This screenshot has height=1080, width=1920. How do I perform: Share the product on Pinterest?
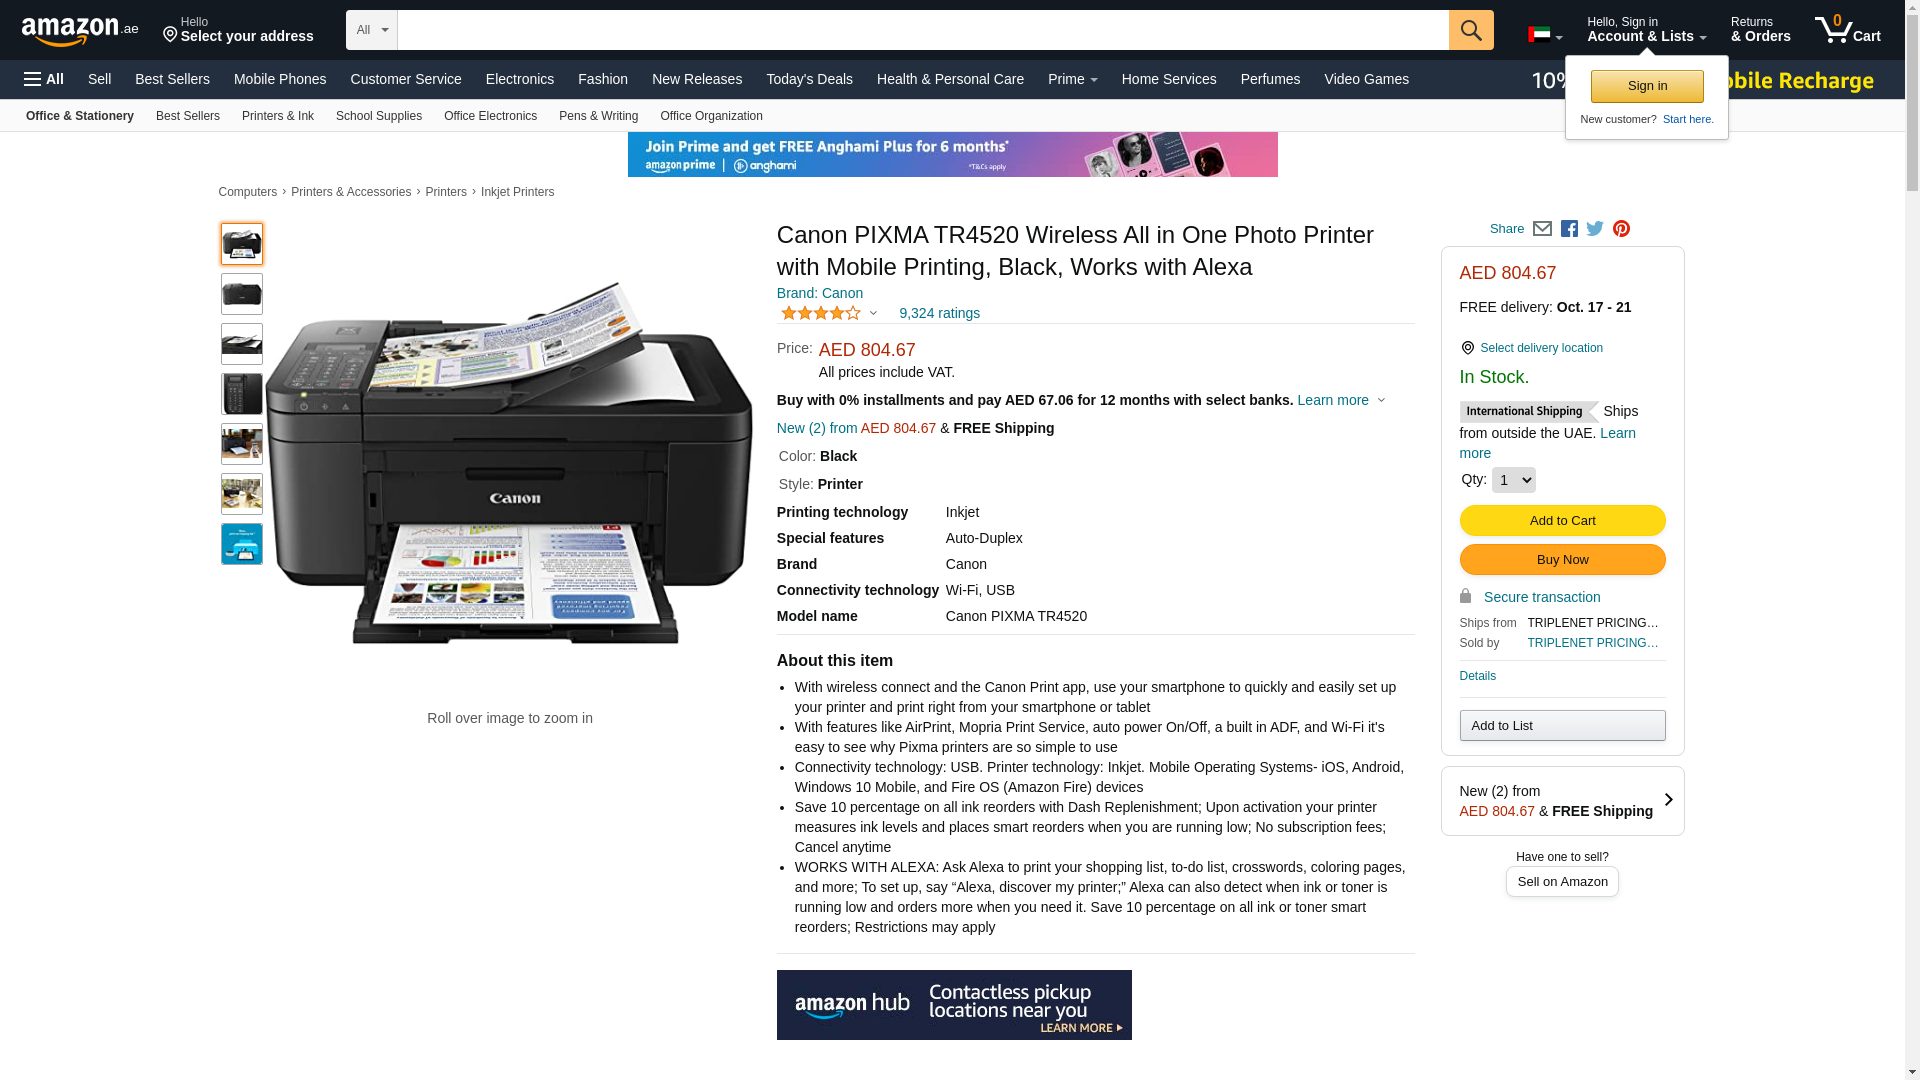(x=1621, y=229)
